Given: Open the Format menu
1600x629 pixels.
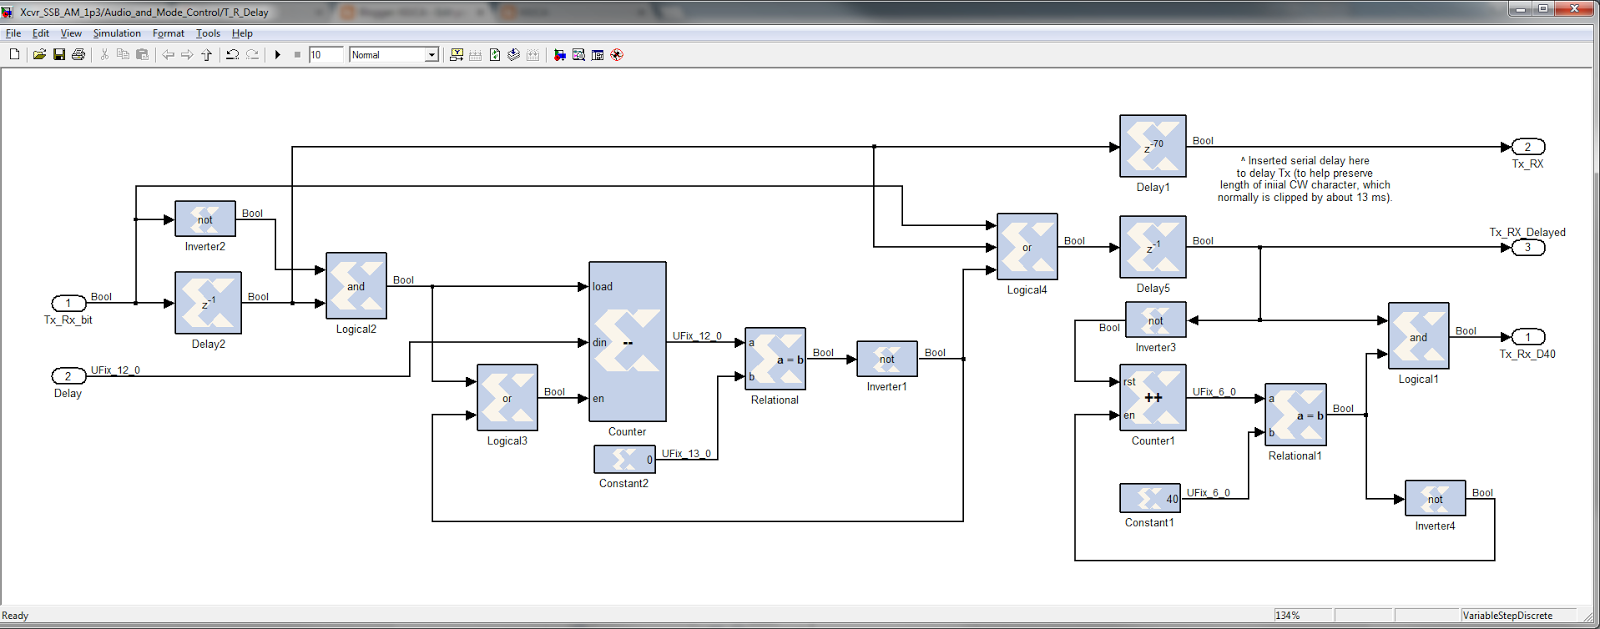Looking at the screenshot, I should (168, 33).
